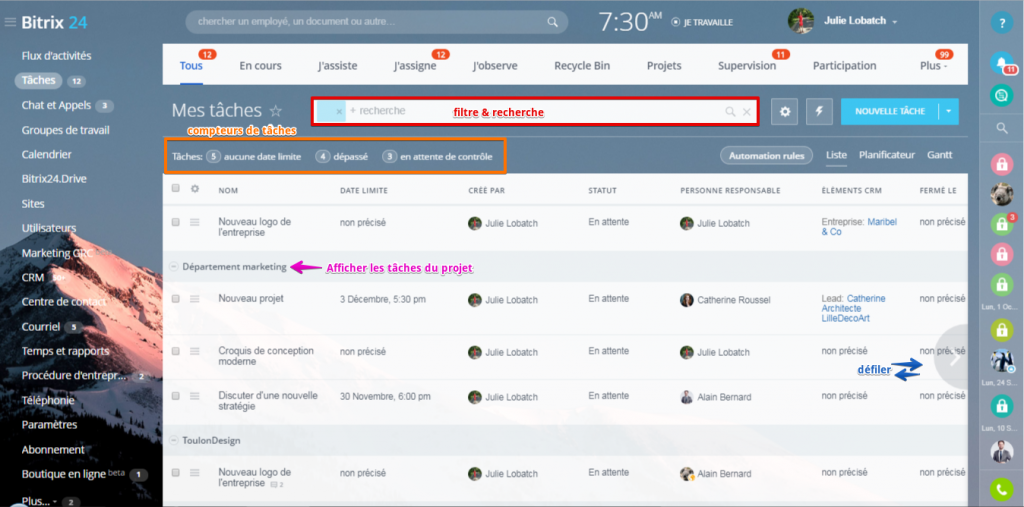
Task: Open the help question mark icon
Action: click(1001, 23)
